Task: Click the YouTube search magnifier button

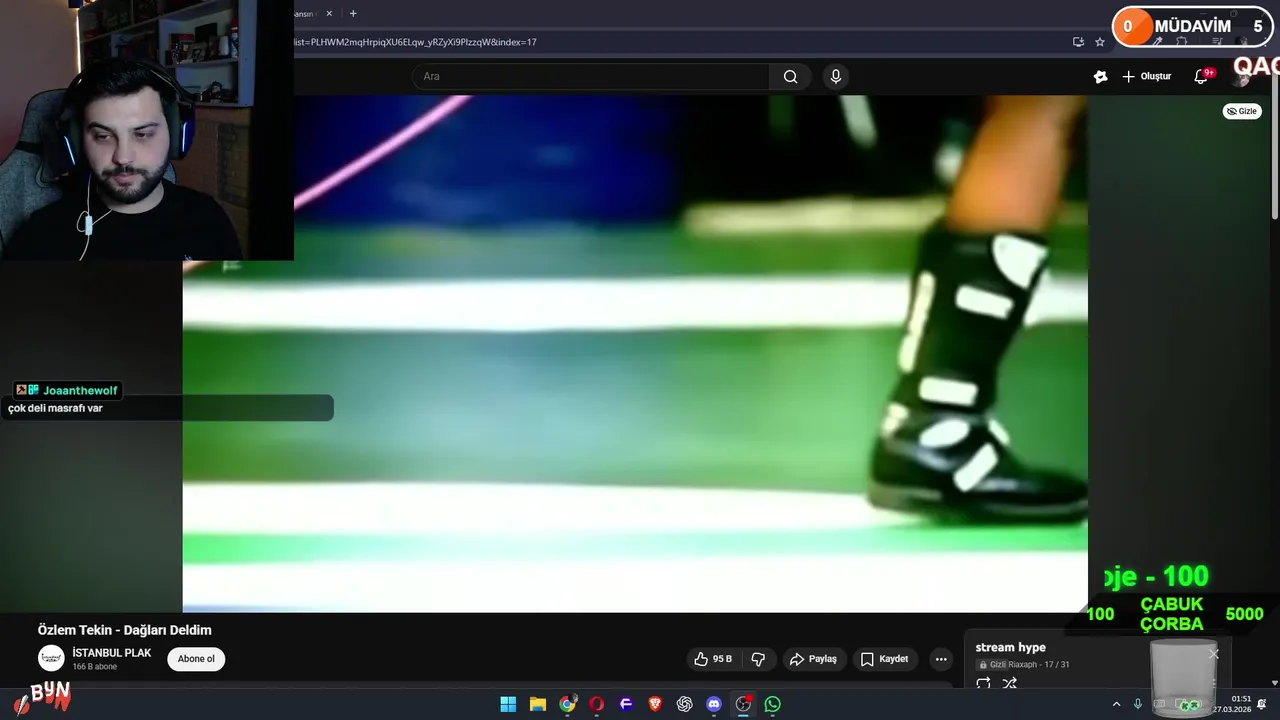Action: [790, 77]
